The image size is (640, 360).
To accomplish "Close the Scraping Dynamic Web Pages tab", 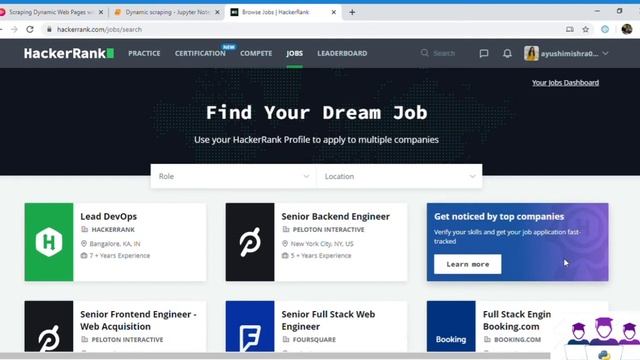I will coord(101,12).
